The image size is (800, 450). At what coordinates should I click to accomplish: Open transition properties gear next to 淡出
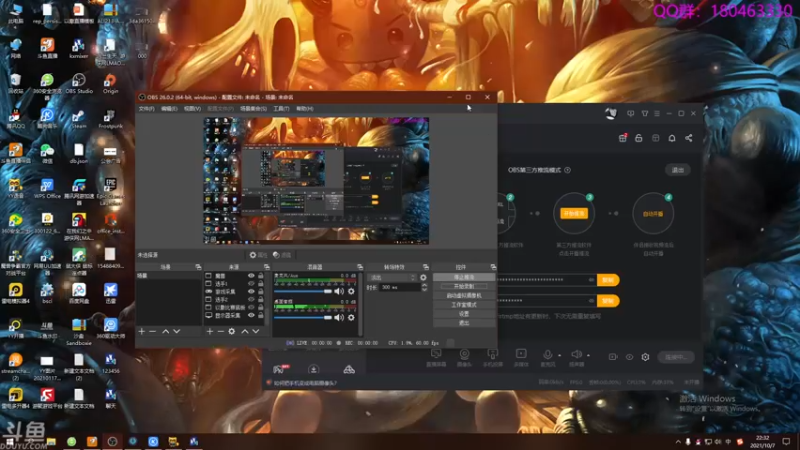click(x=423, y=278)
